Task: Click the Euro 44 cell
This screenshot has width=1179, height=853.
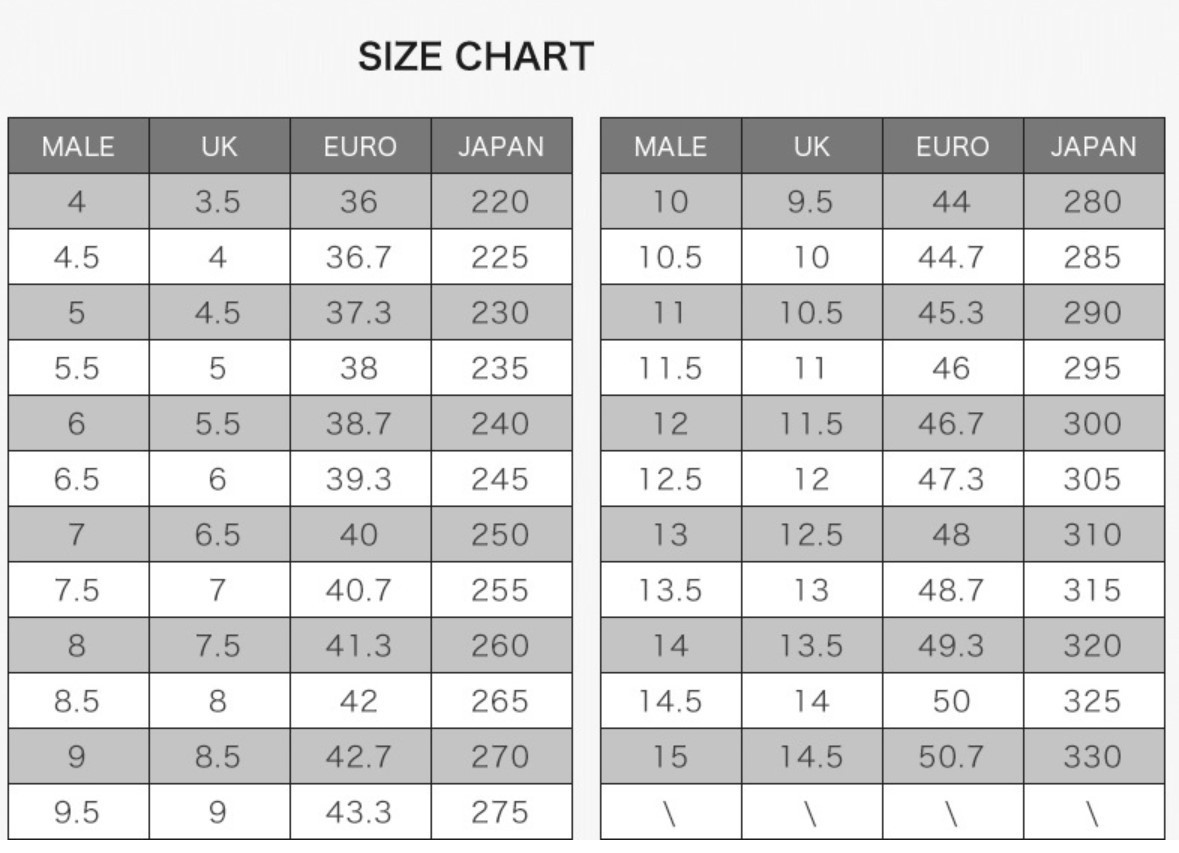Action: click(x=952, y=203)
